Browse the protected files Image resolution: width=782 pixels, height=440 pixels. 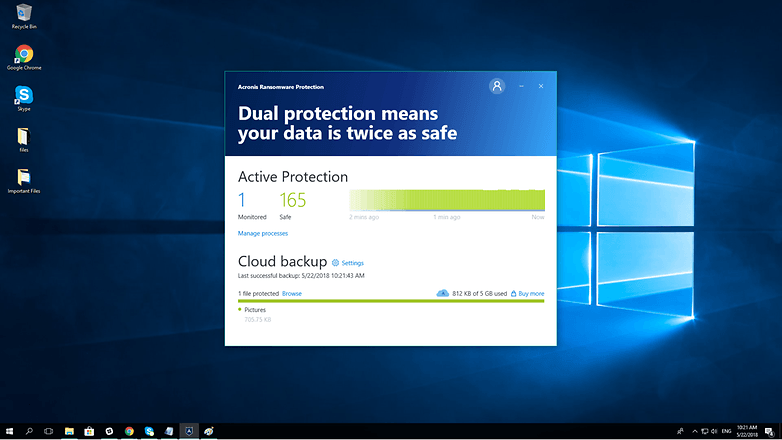(291, 294)
